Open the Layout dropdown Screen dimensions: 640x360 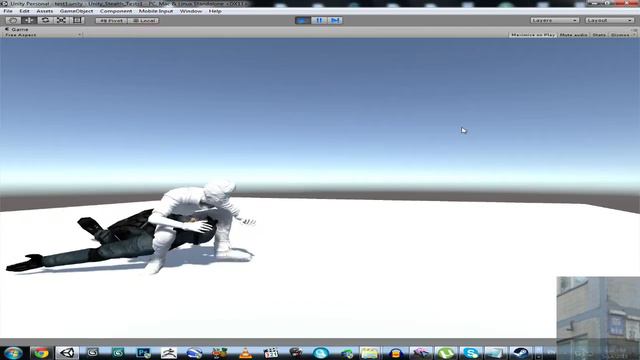click(x=609, y=20)
